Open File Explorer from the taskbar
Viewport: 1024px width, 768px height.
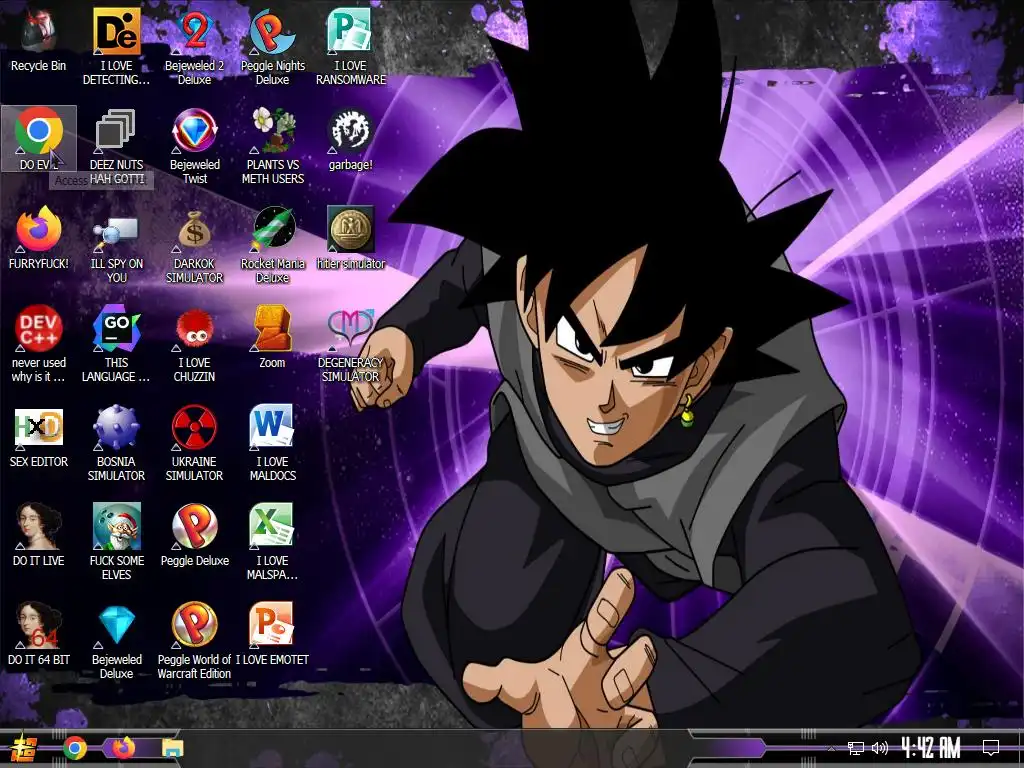[172, 748]
